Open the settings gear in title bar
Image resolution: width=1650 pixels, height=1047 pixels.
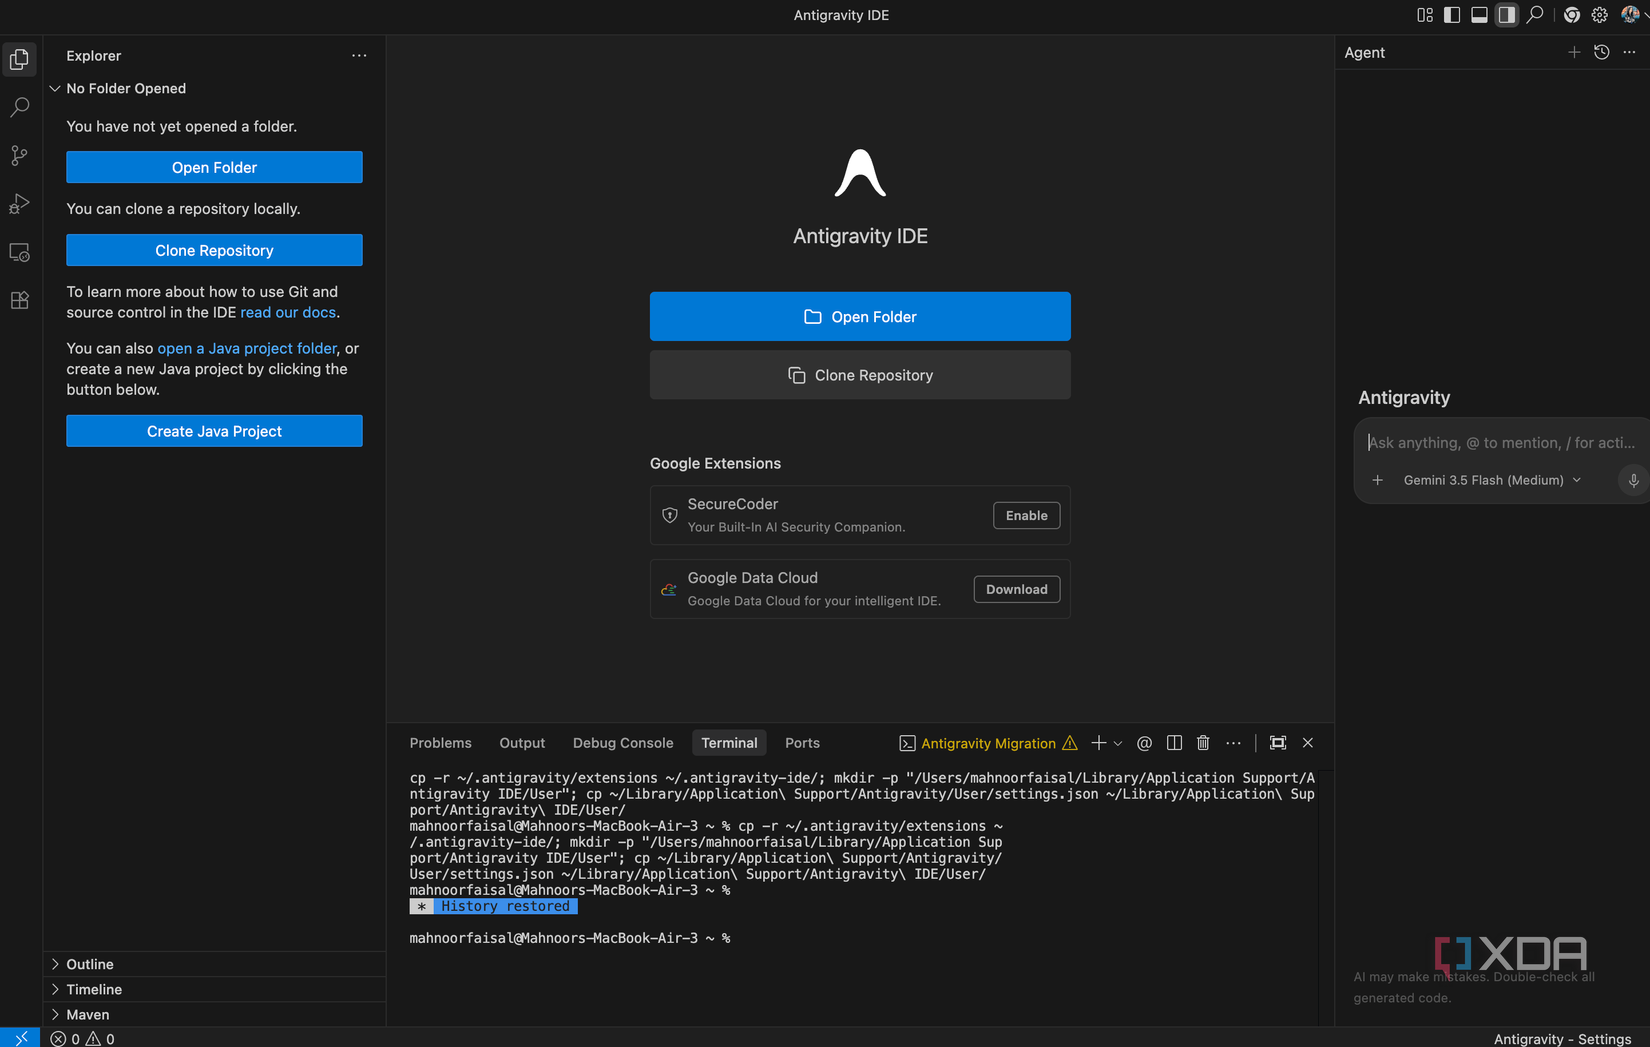tap(1600, 15)
